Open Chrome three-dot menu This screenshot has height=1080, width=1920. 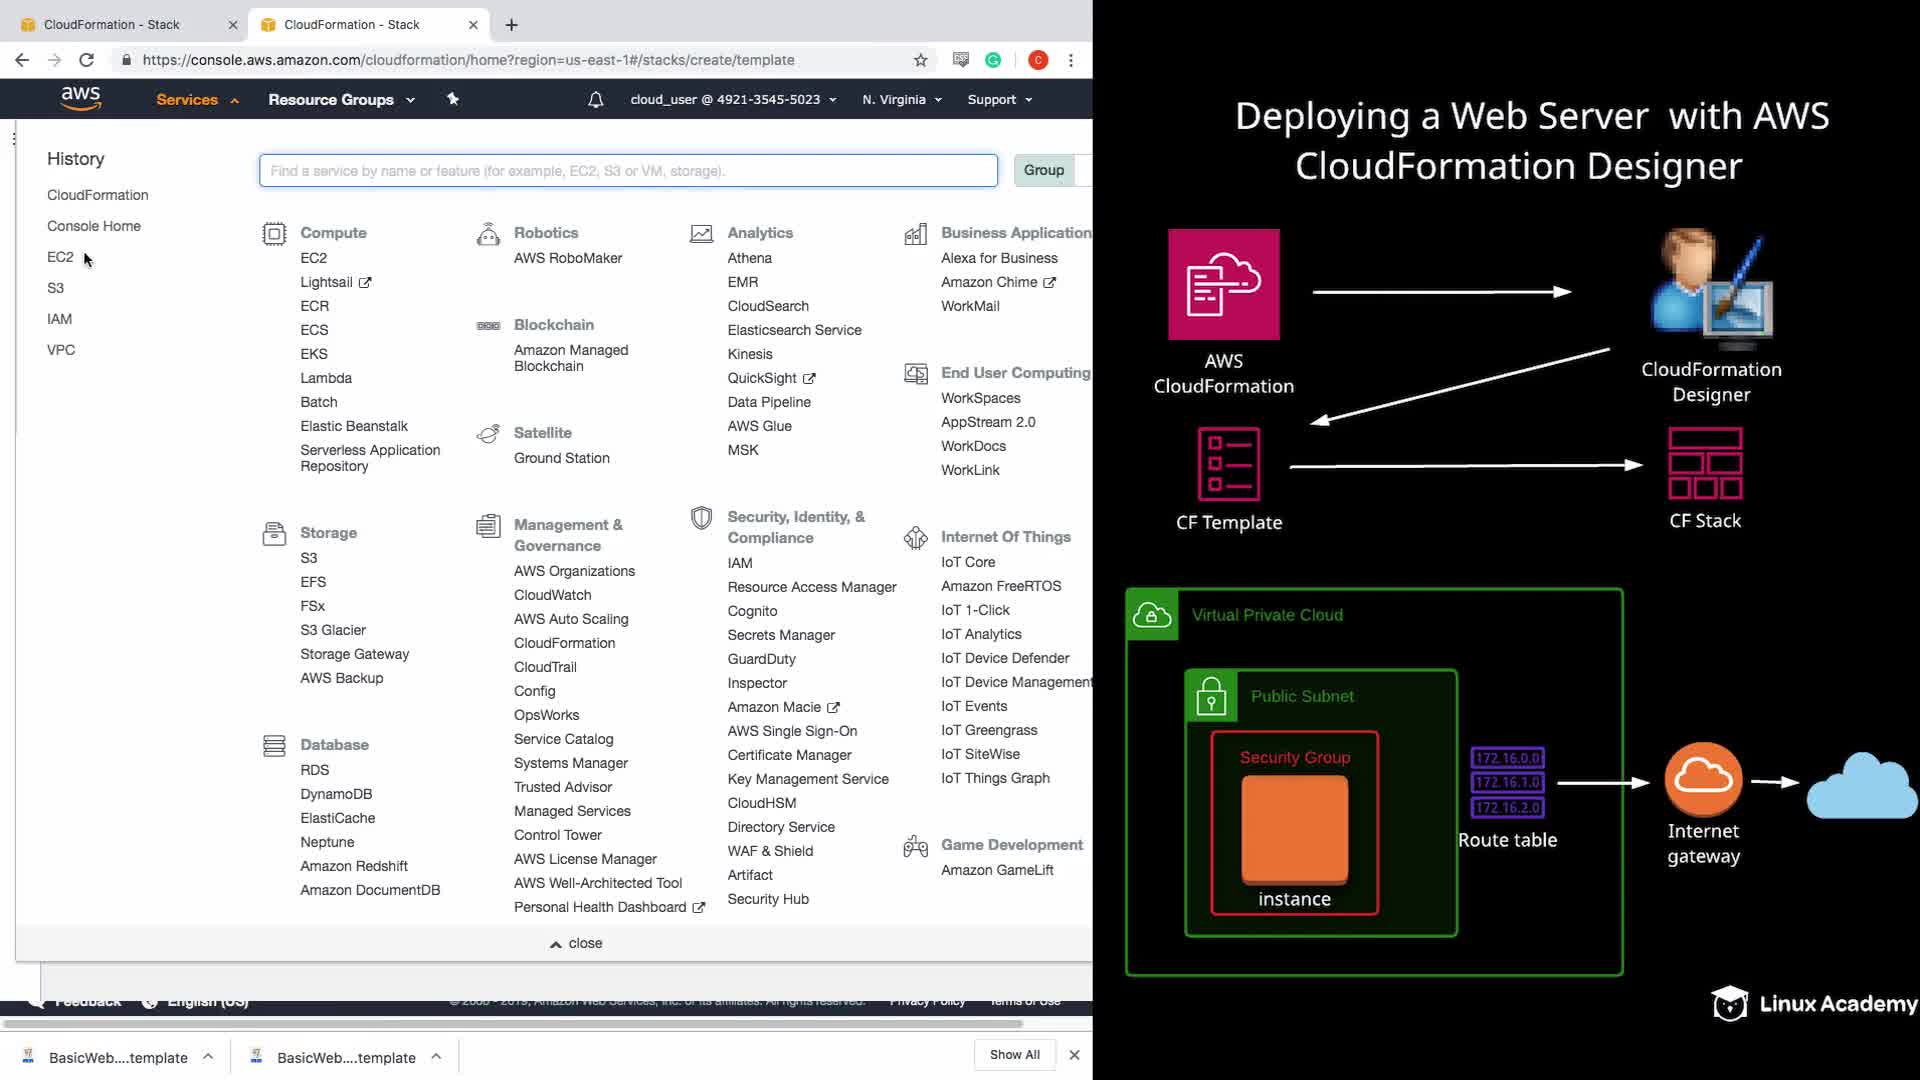1071,60
